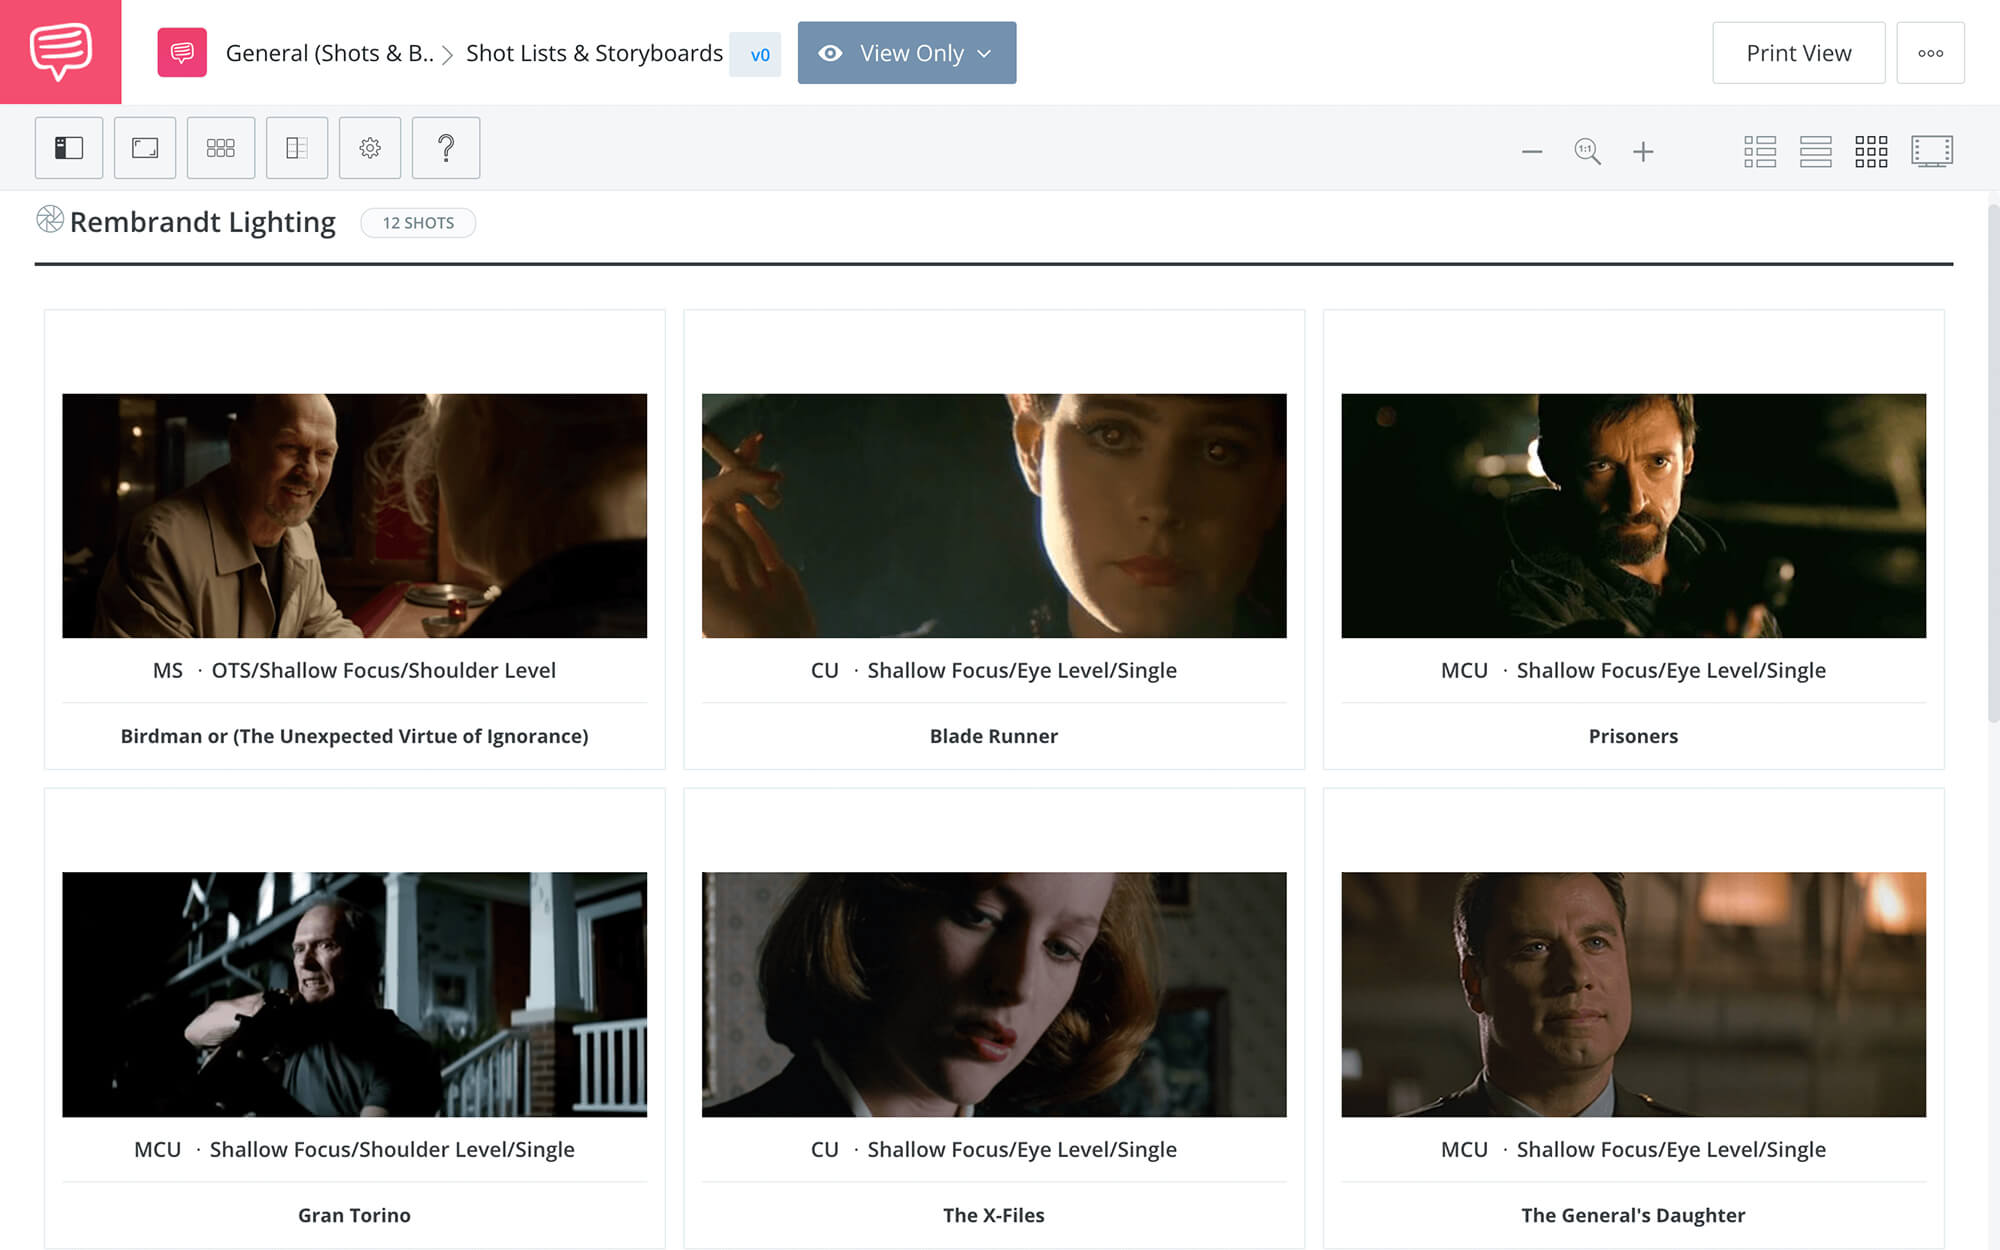This screenshot has width=2000, height=1250.
Task: Switch to thumbnail grid view icon
Action: tap(1871, 152)
